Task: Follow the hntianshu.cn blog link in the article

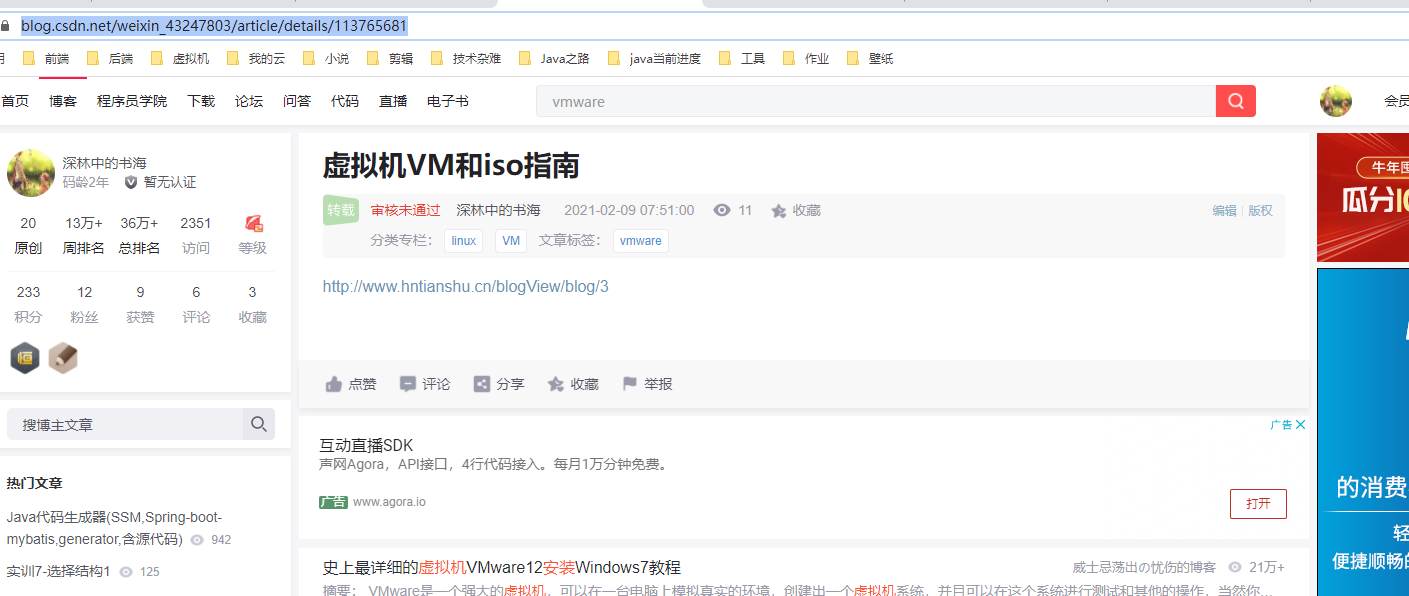Action: pyautogui.click(x=465, y=286)
